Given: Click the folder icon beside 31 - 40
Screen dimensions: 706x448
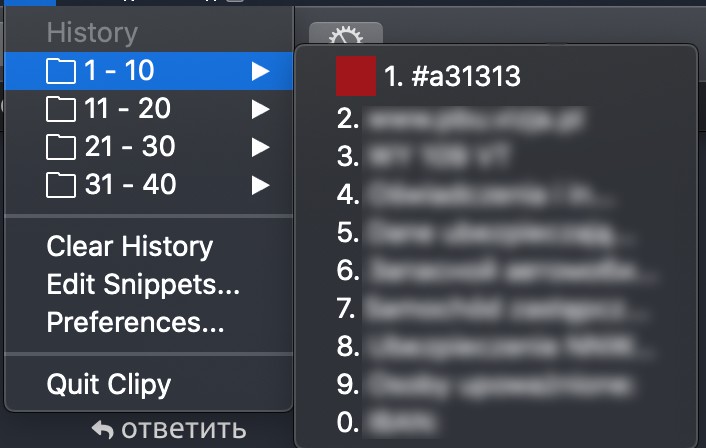Looking at the screenshot, I should tap(60, 185).
